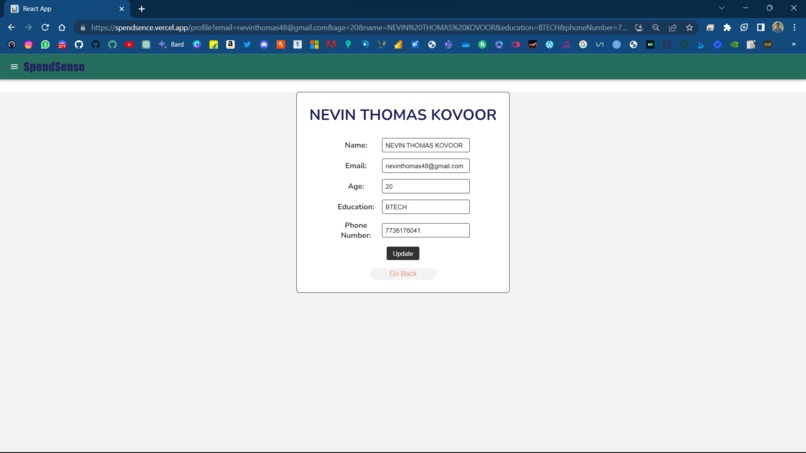Click the SpendSense logo text
Viewport: 806px width, 453px height.
[54, 67]
